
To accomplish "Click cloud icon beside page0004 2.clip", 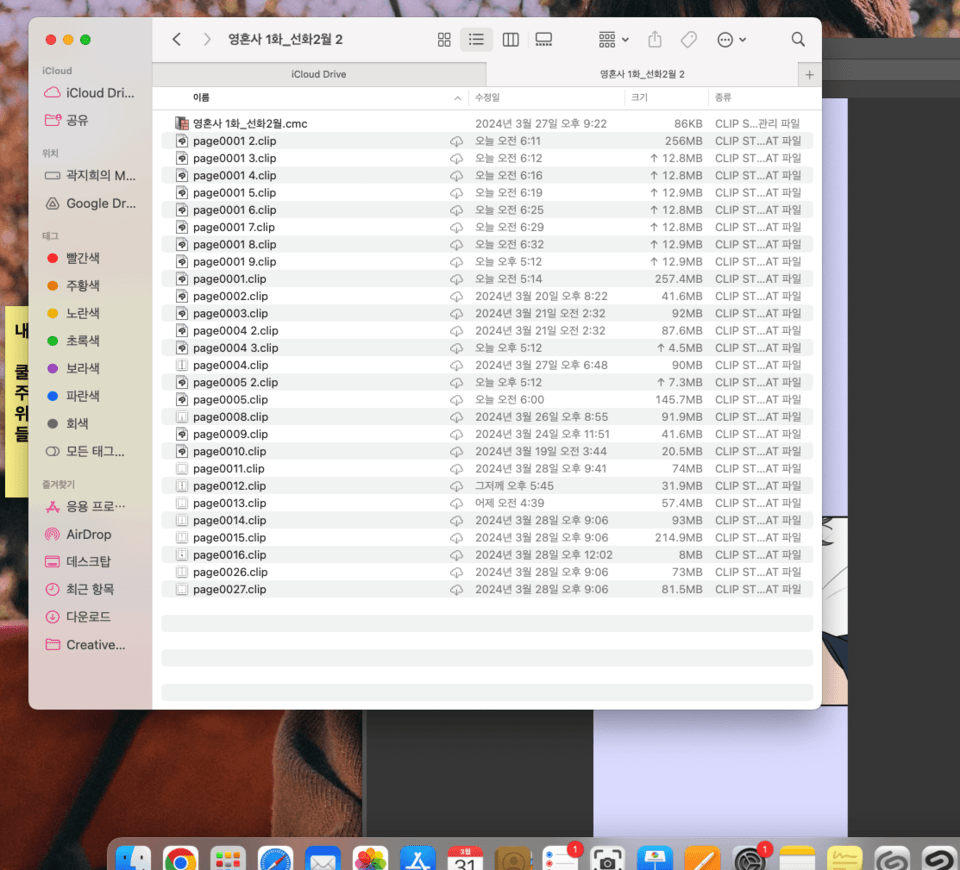I will pyautogui.click(x=456, y=331).
